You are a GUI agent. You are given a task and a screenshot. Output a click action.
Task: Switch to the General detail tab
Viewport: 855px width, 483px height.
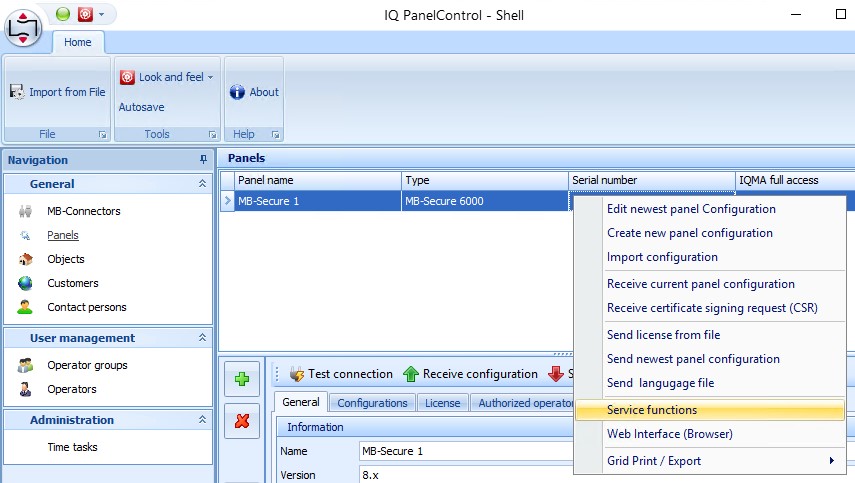(300, 402)
